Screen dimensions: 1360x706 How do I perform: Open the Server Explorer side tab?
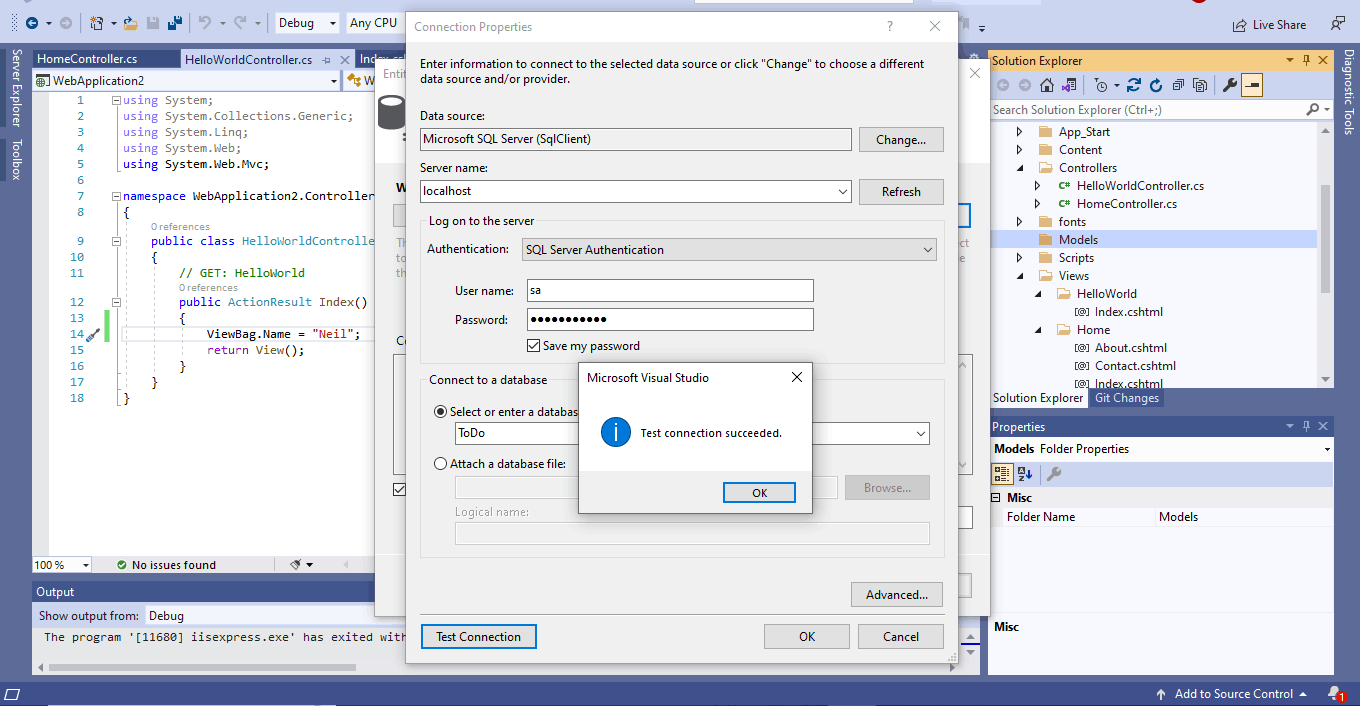[x=16, y=88]
